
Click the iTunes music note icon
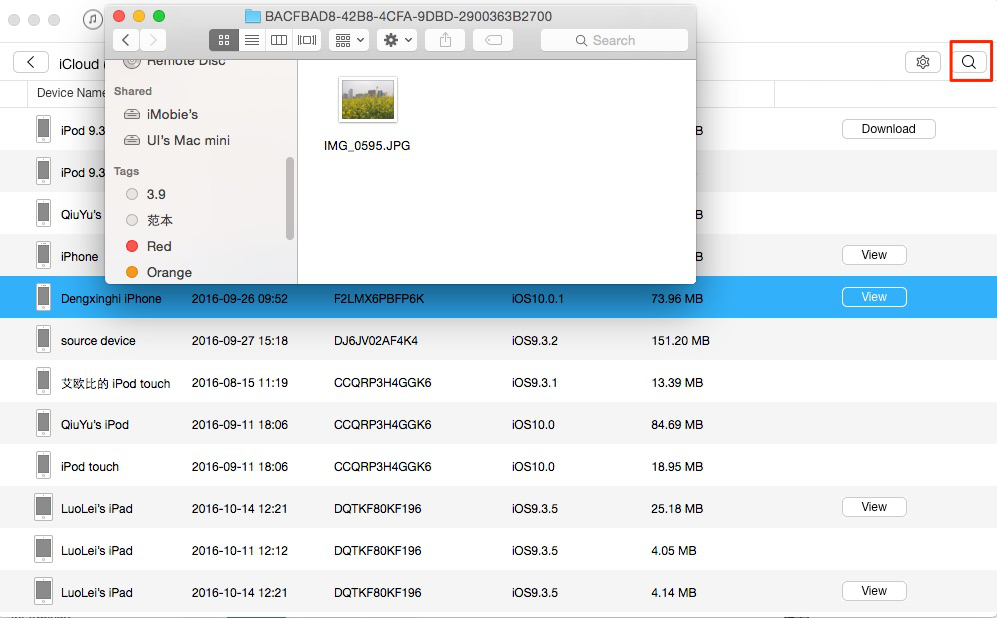(92, 19)
